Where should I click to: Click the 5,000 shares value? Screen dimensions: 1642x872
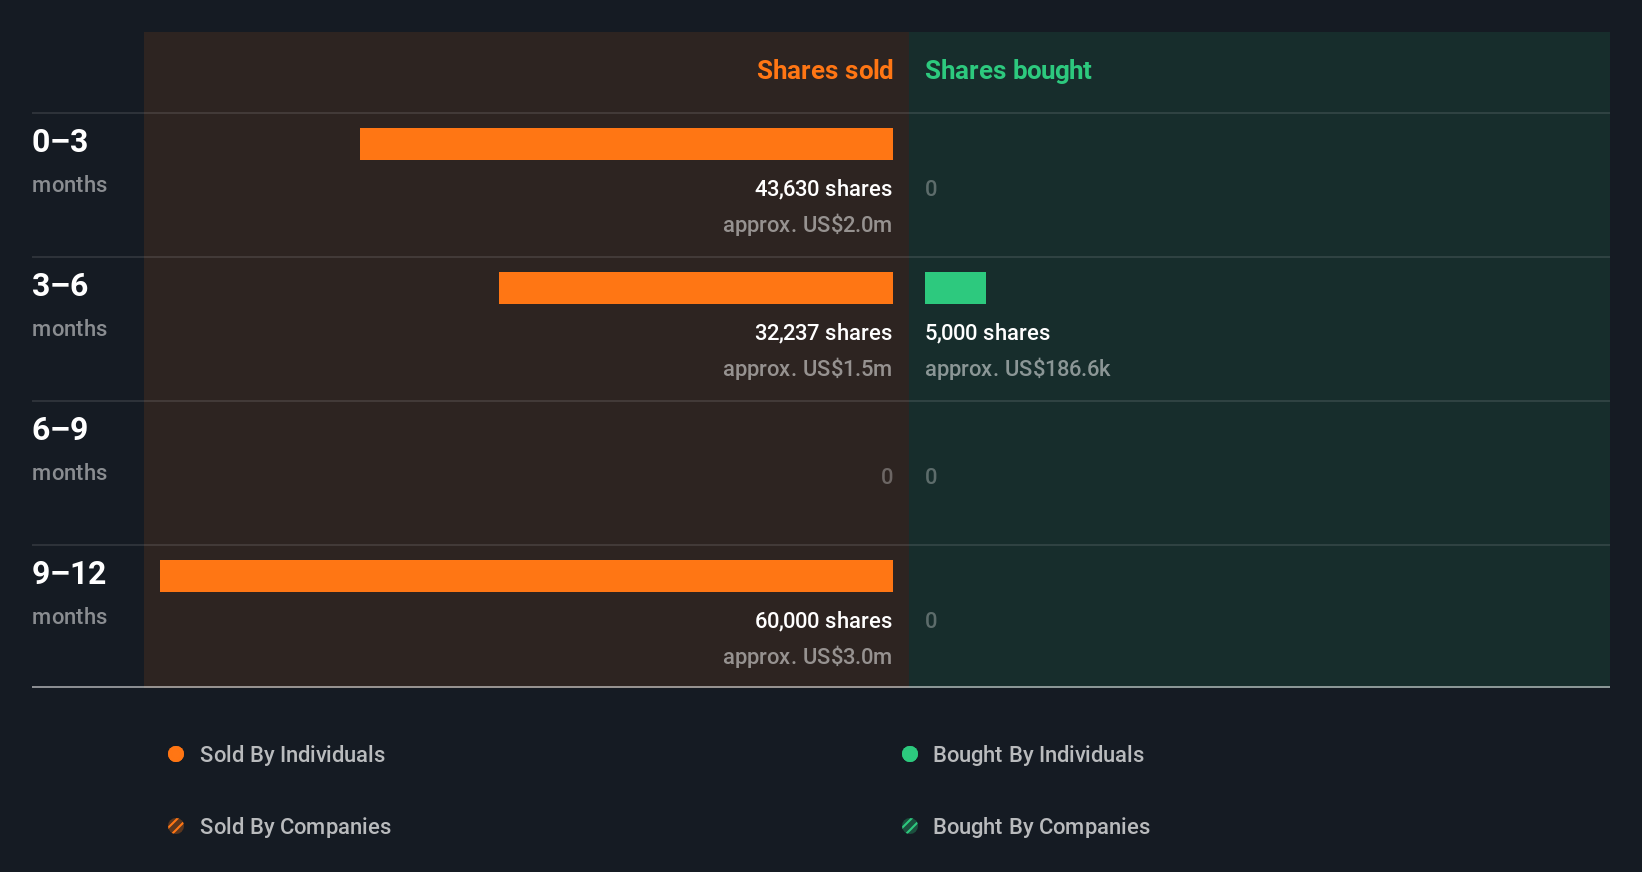(987, 332)
